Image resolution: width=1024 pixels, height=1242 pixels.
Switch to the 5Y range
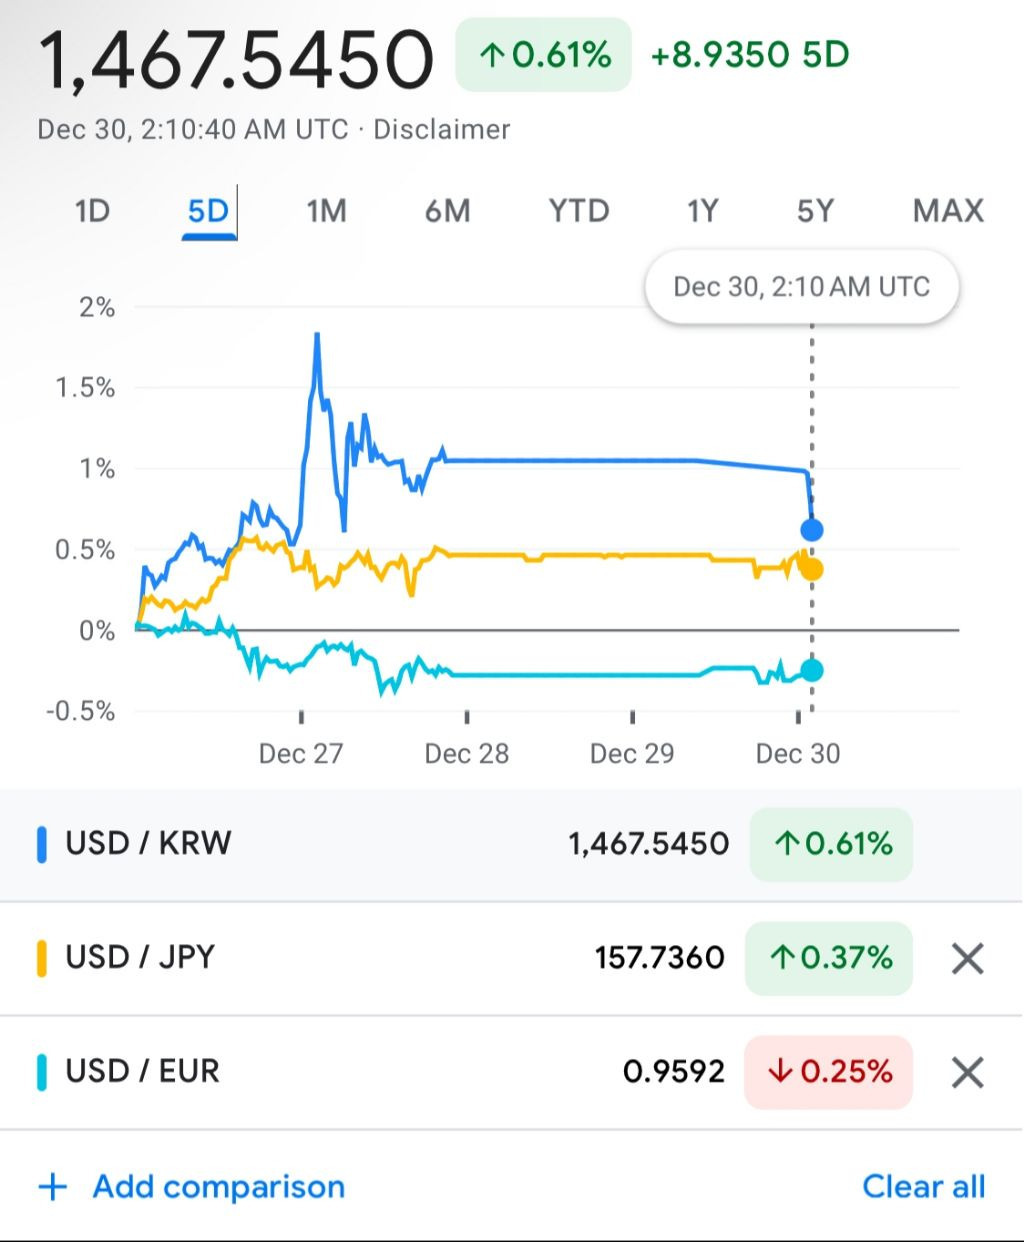(815, 211)
